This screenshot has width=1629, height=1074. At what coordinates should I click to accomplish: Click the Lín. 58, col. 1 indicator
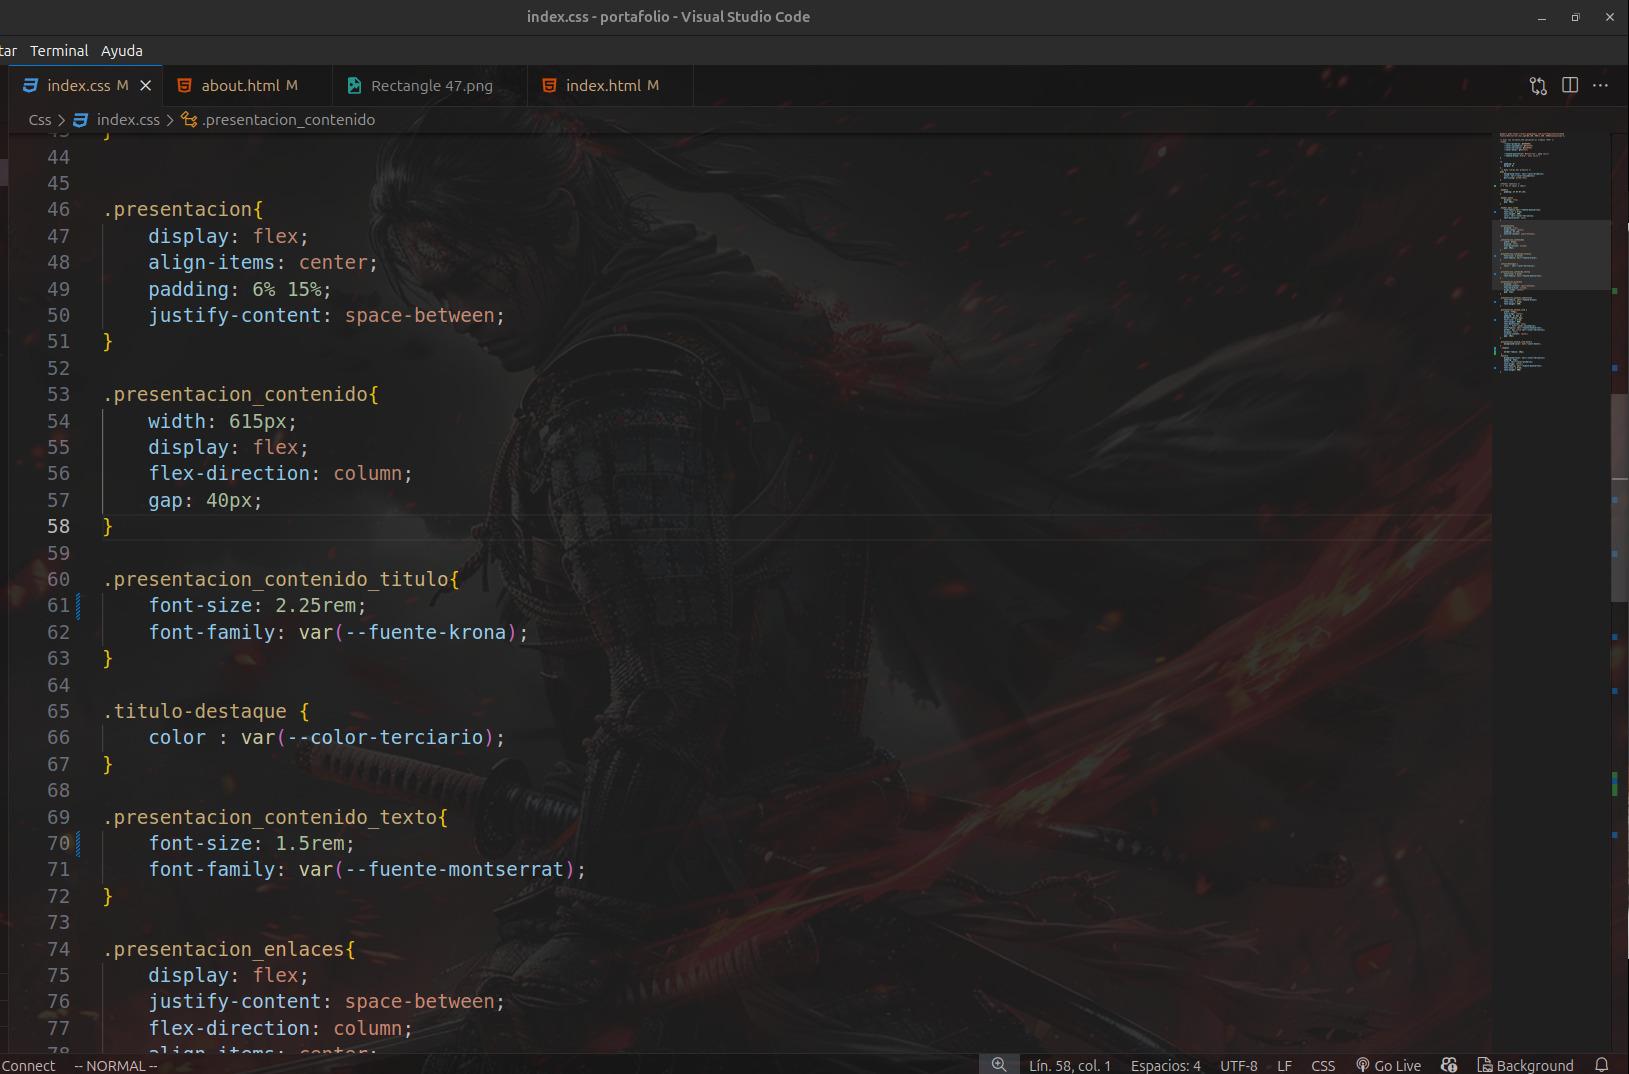[x=1070, y=1065]
